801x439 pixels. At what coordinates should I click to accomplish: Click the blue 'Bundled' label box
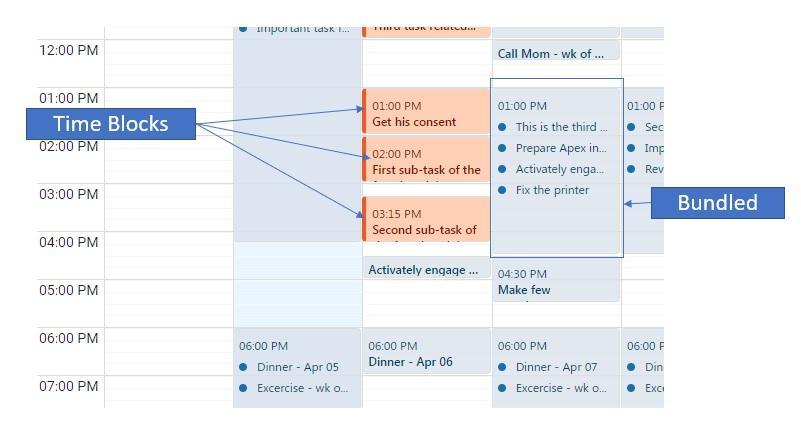click(718, 203)
